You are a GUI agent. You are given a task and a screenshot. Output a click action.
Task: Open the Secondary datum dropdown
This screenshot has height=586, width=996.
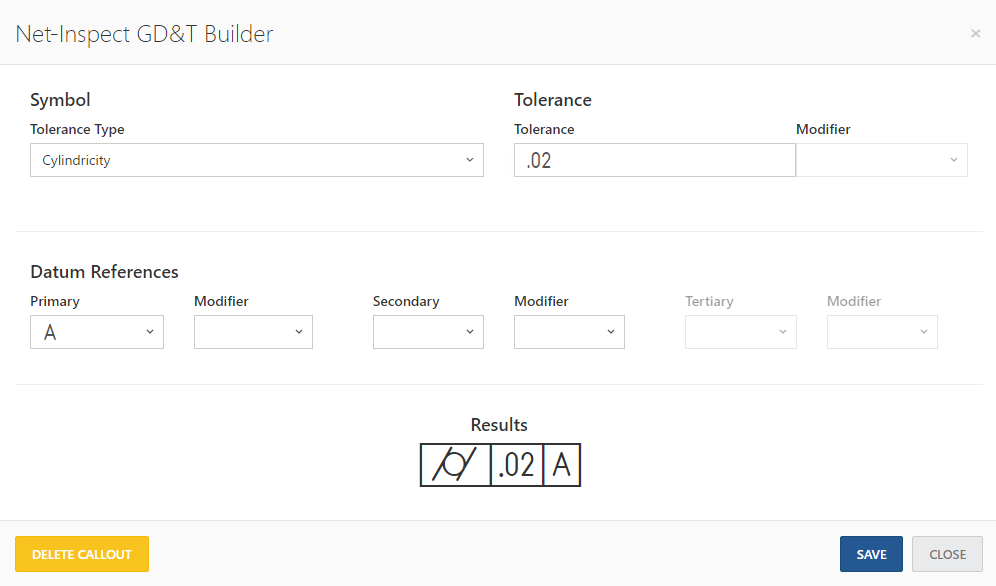pos(428,332)
